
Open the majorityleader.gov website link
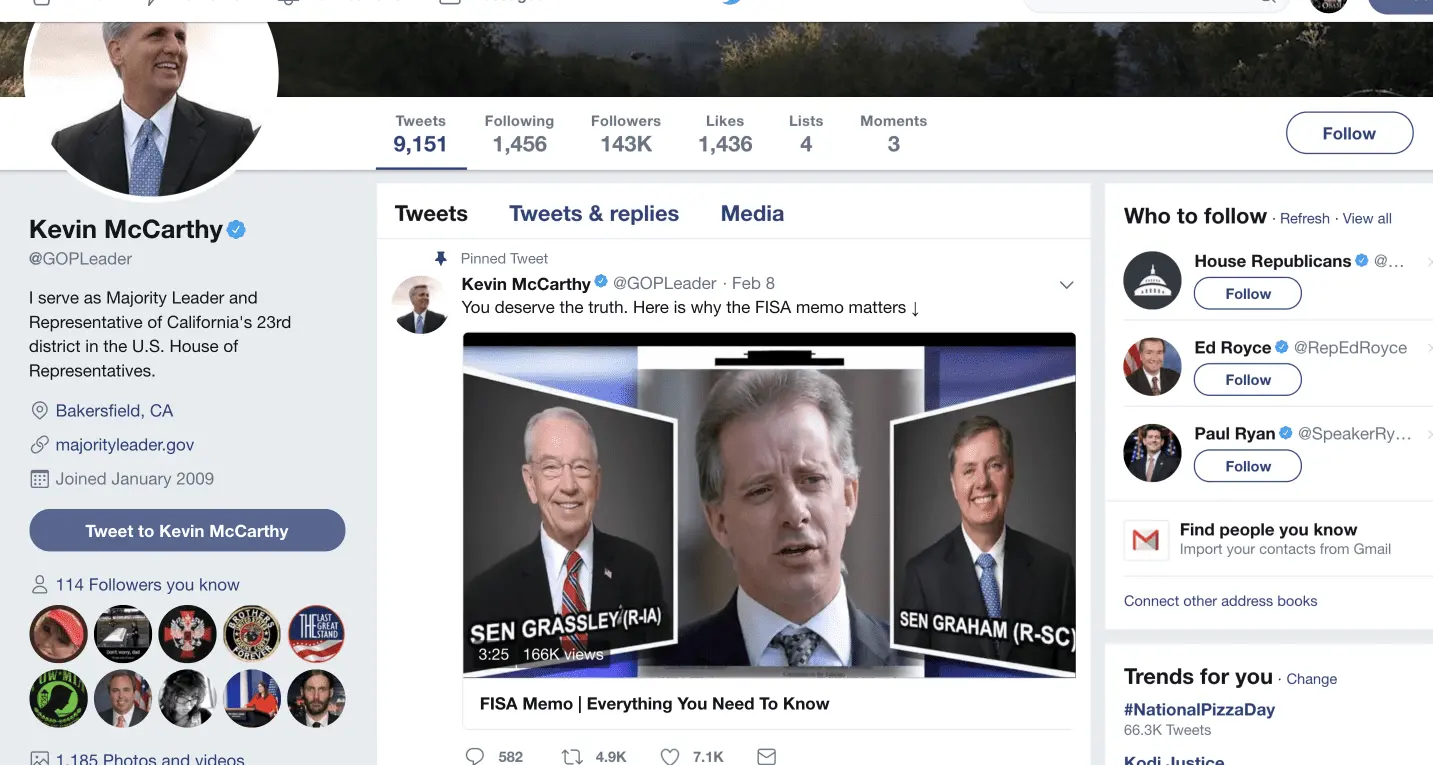[125, 445]
